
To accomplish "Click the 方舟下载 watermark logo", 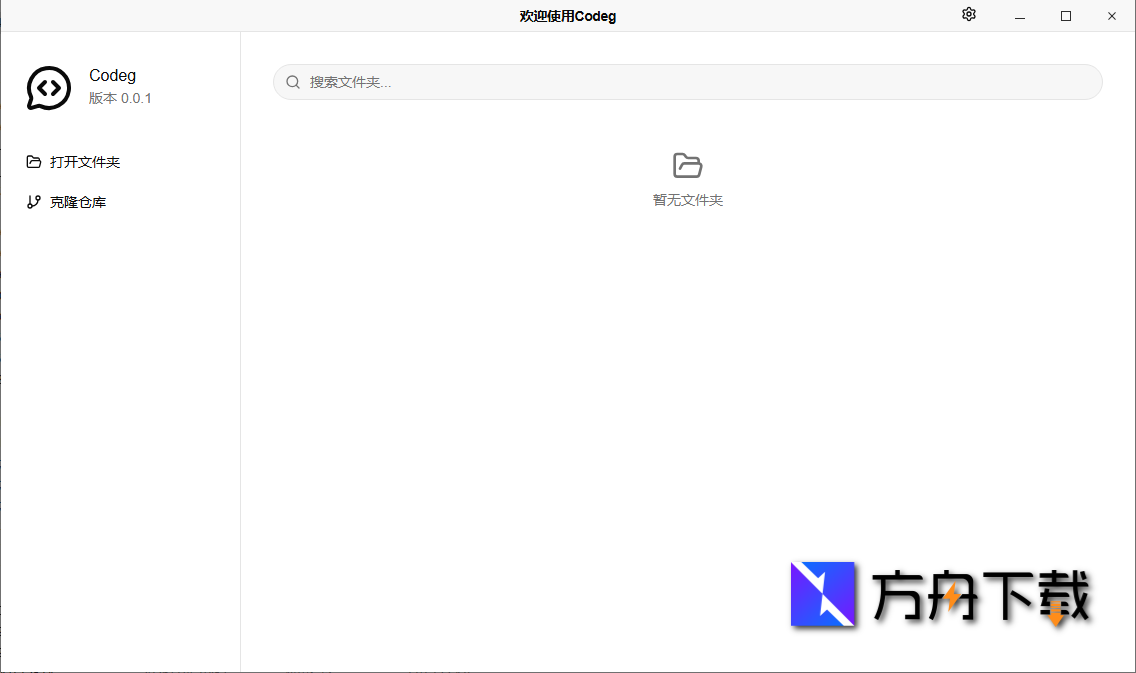I will (x=823, y=595).
